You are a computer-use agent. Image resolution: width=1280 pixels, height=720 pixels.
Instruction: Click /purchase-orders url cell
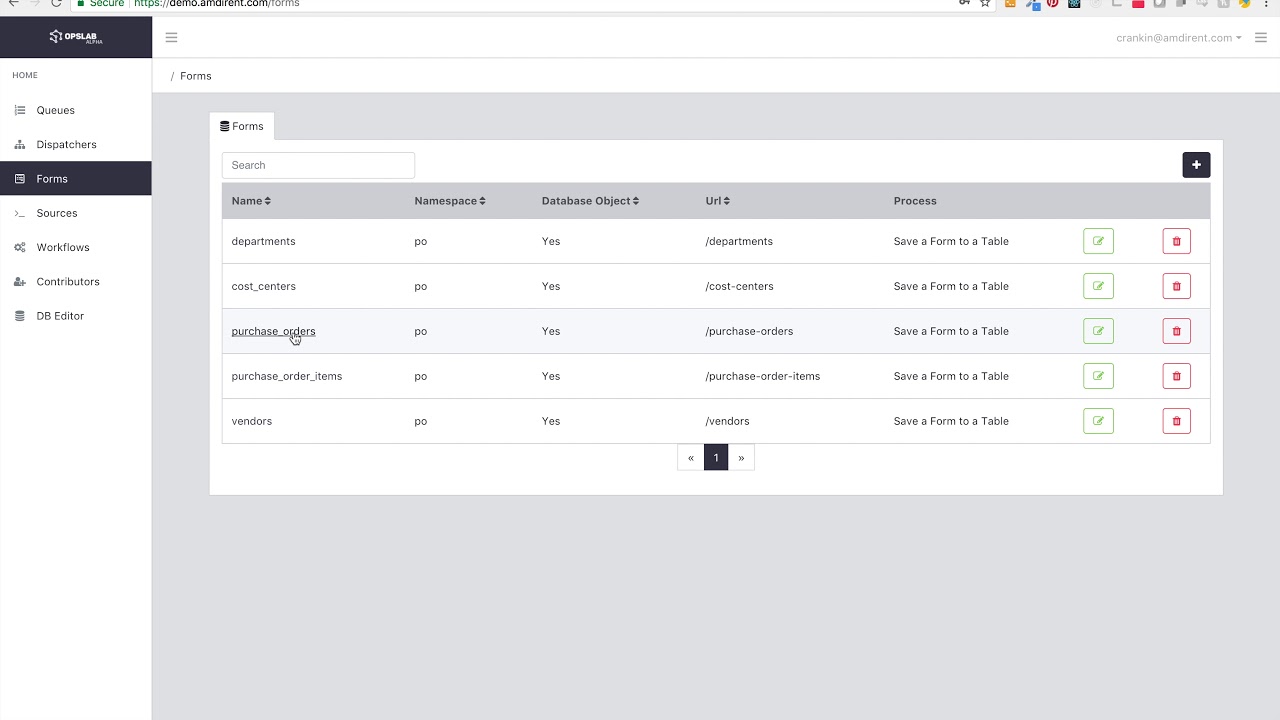pyautogui.click(x=749, y=331)
